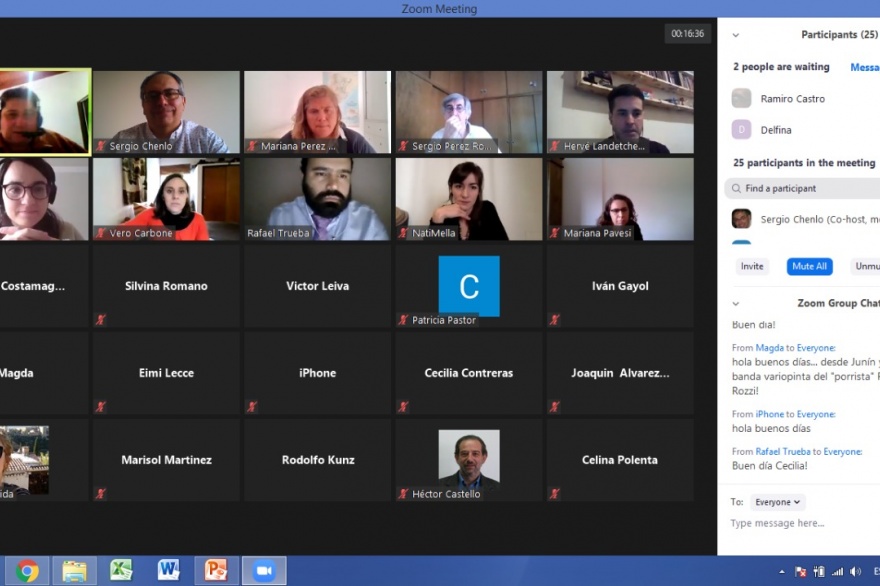Open PowerPoint from the taskbar
This screenshot has width=880, height=586.
point(216,570)
